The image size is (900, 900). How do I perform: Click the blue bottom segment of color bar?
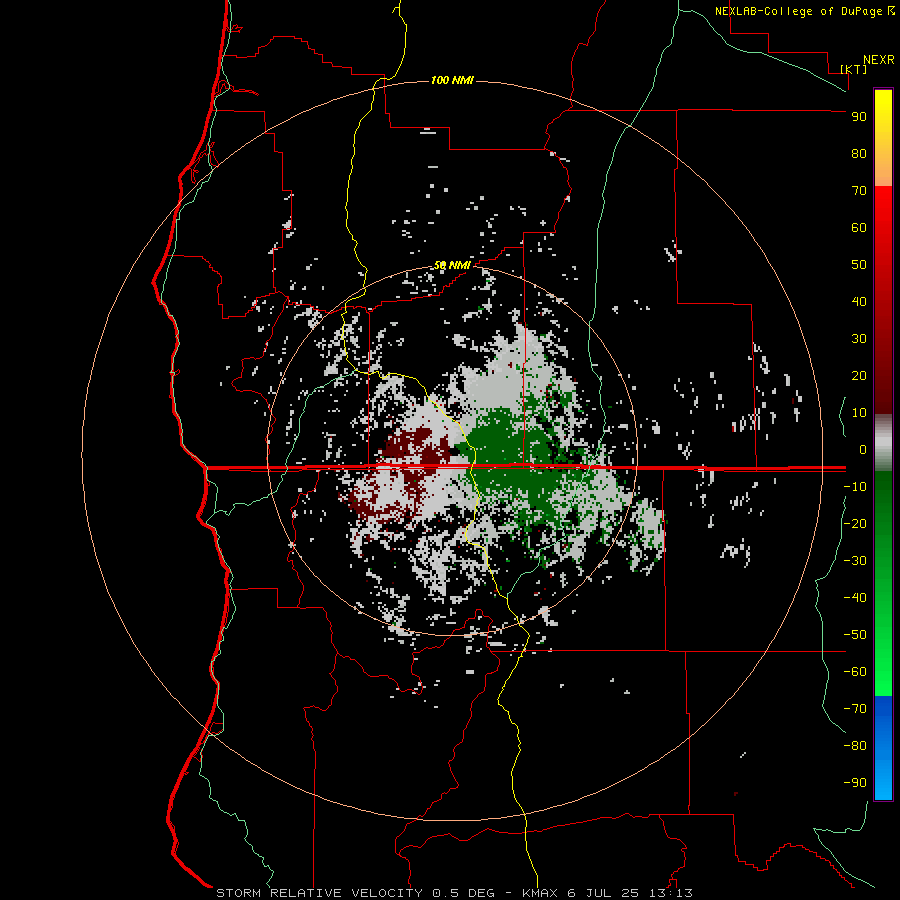click(x=883, y=748)
